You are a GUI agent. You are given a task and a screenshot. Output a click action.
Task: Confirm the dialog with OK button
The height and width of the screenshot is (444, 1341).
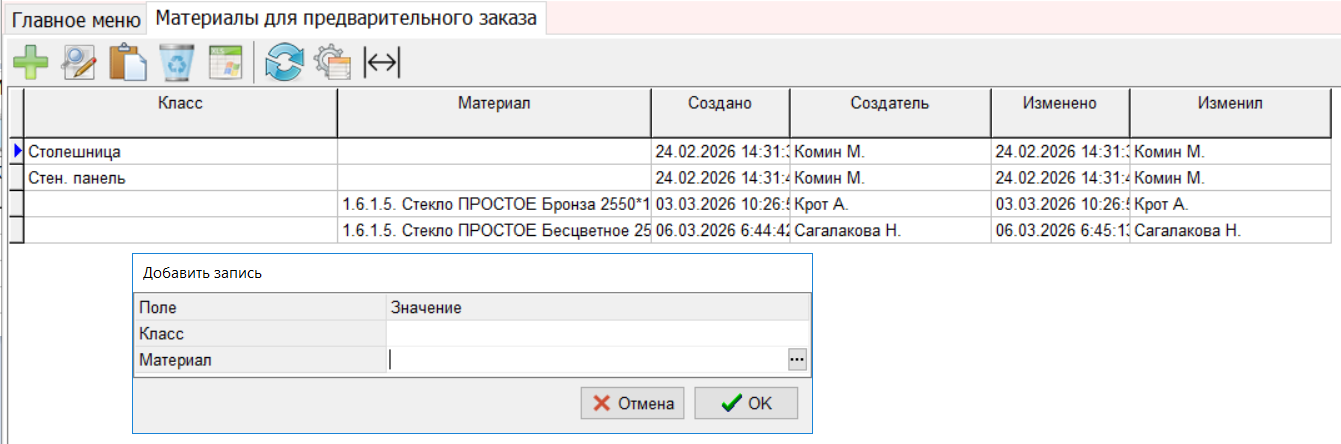pyautogui.click(x=746, y=403)
